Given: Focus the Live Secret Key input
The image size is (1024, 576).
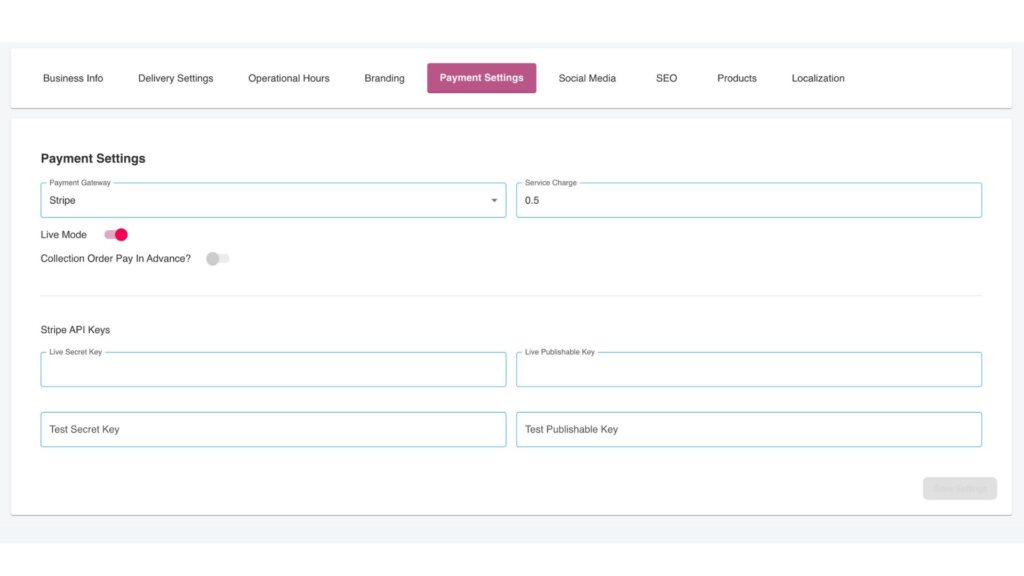Looking at the screenshot, I should click(x=273, y=370).
